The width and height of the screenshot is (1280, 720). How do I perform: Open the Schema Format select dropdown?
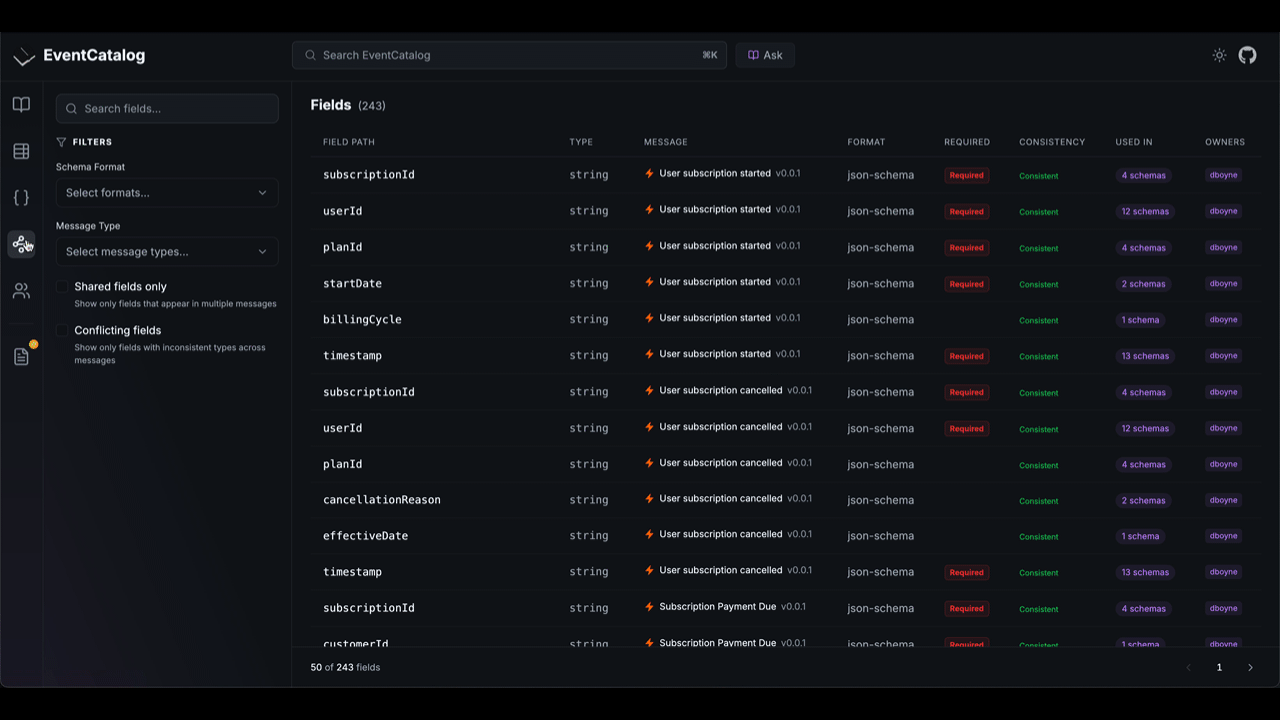click(167, 193)
